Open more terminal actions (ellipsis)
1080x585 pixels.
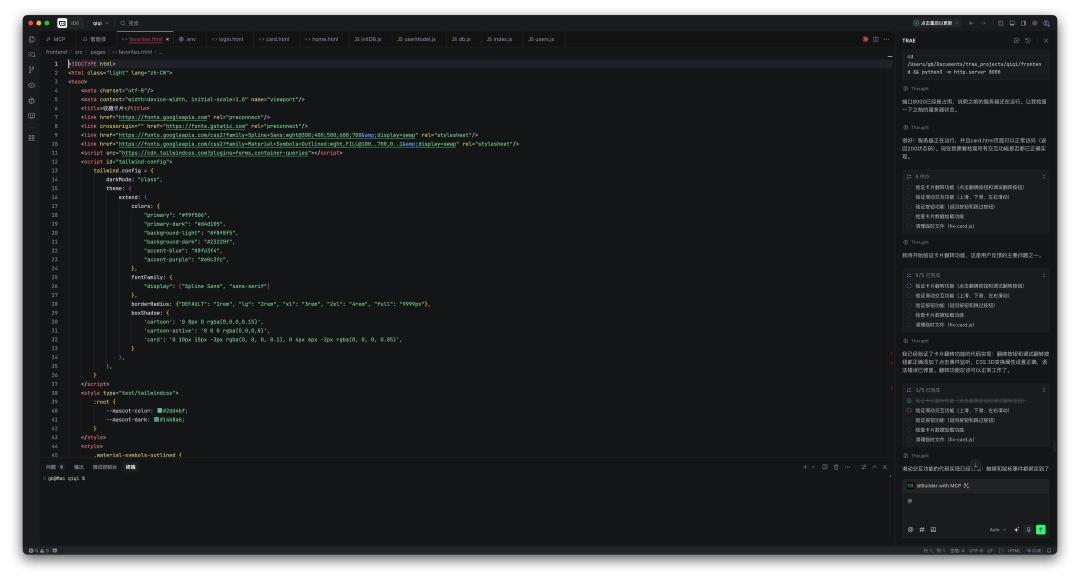(848, 467)
